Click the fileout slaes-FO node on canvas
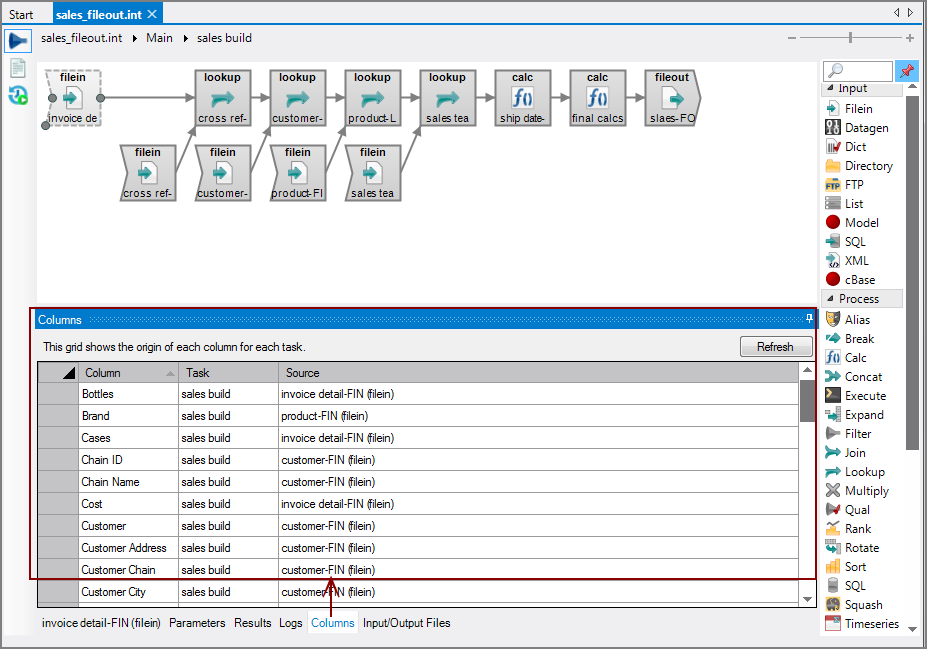This screenshot has width=927, height=649. coord(672,97)
